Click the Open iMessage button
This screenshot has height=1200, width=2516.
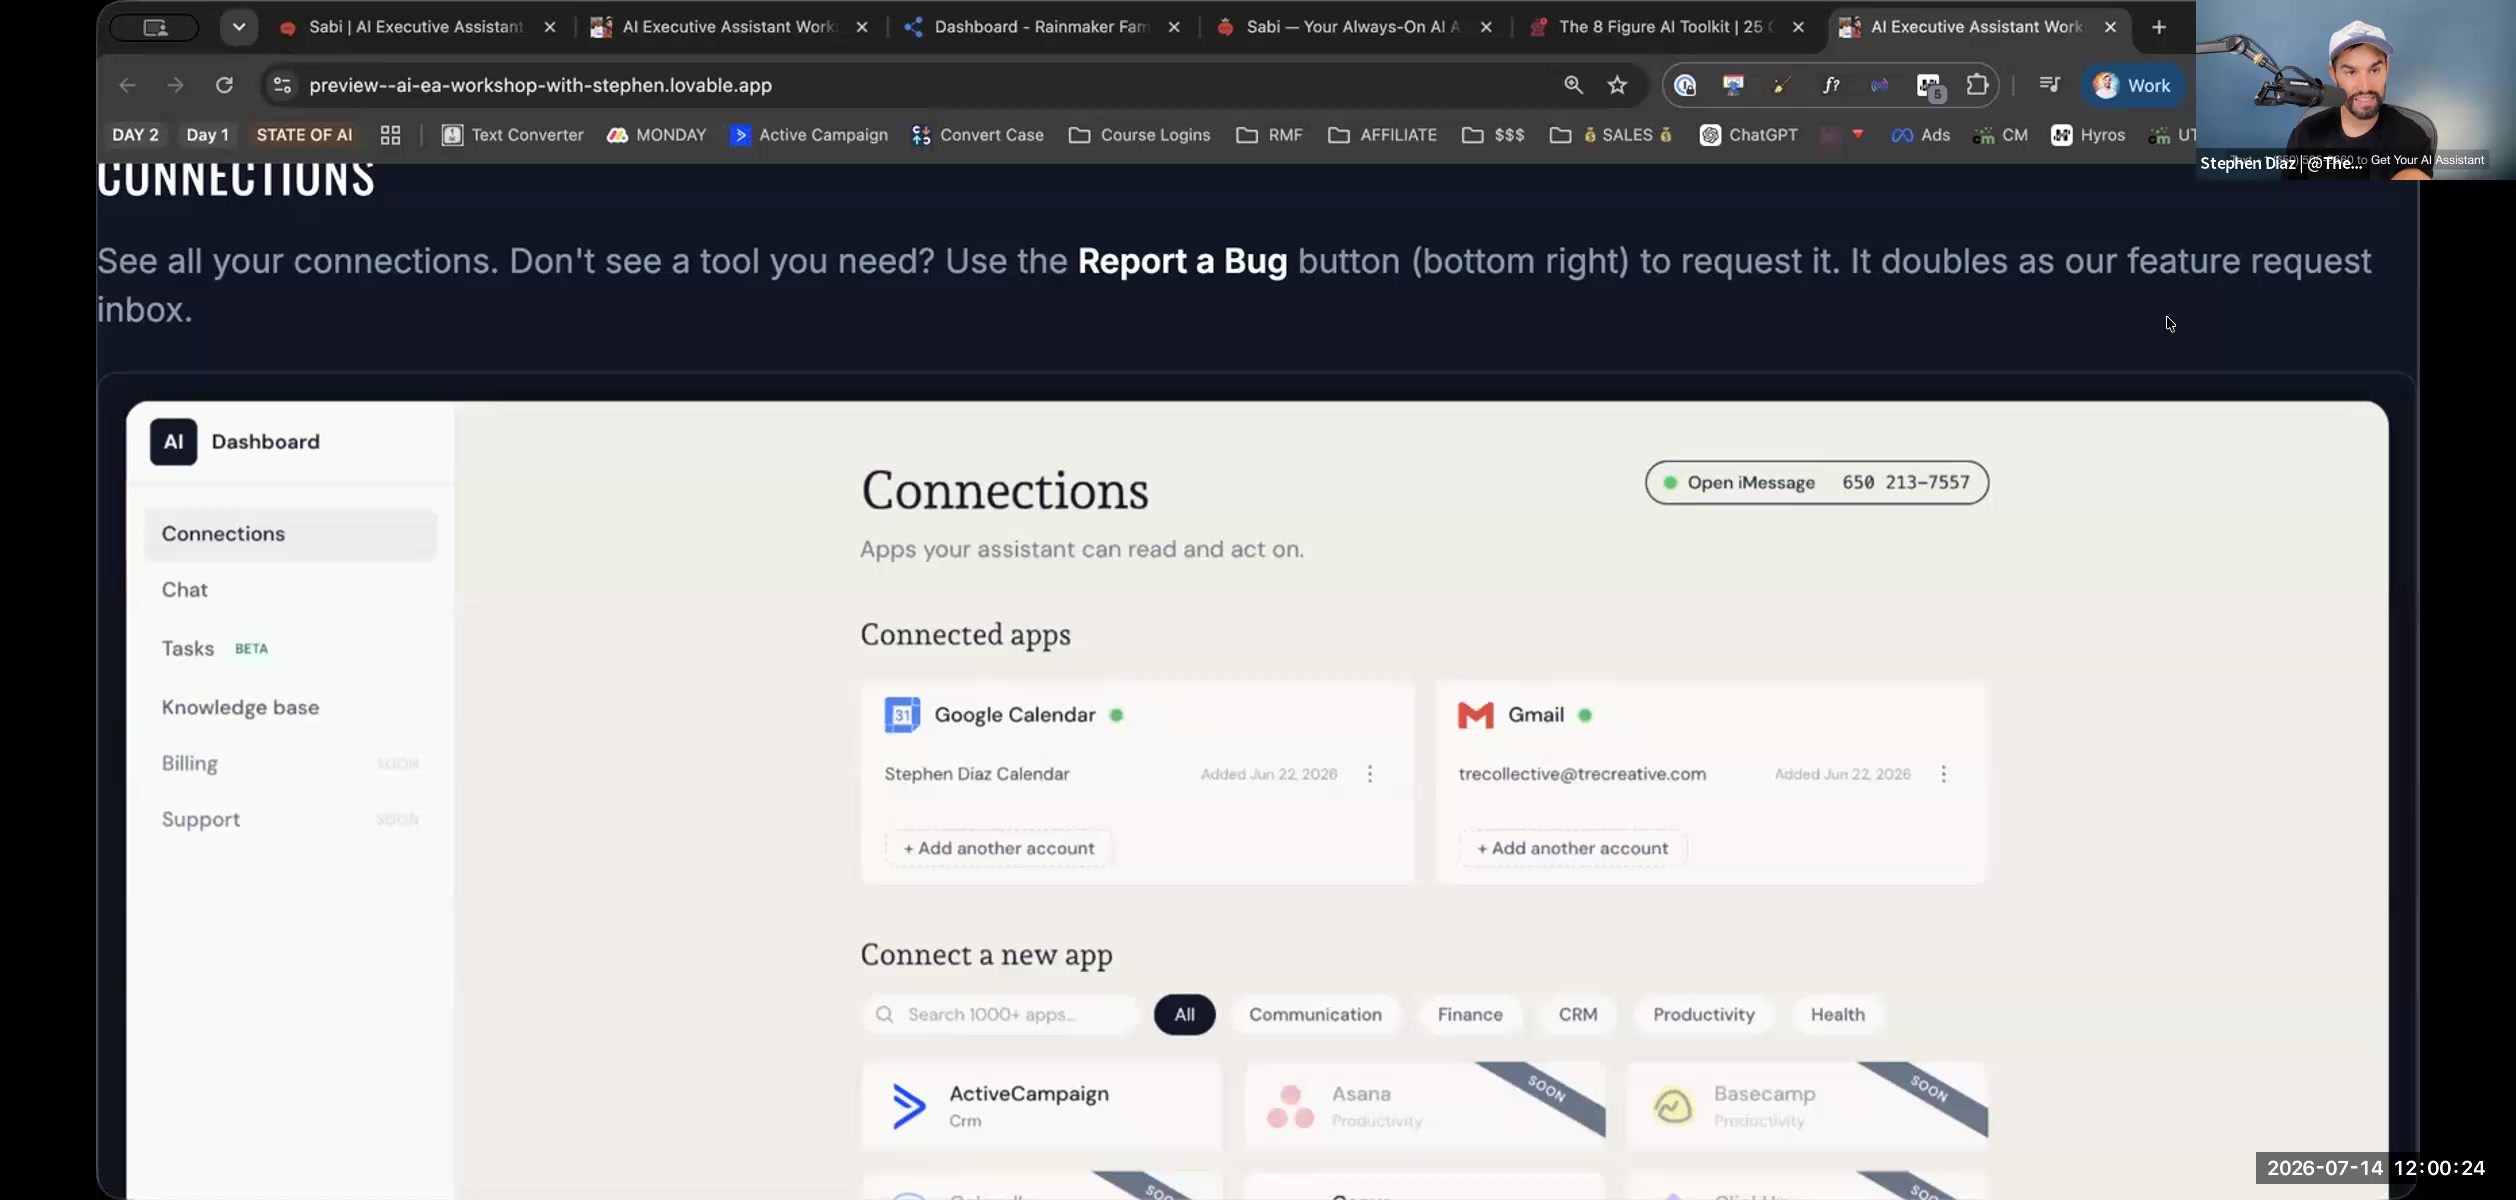(1816, 483)
